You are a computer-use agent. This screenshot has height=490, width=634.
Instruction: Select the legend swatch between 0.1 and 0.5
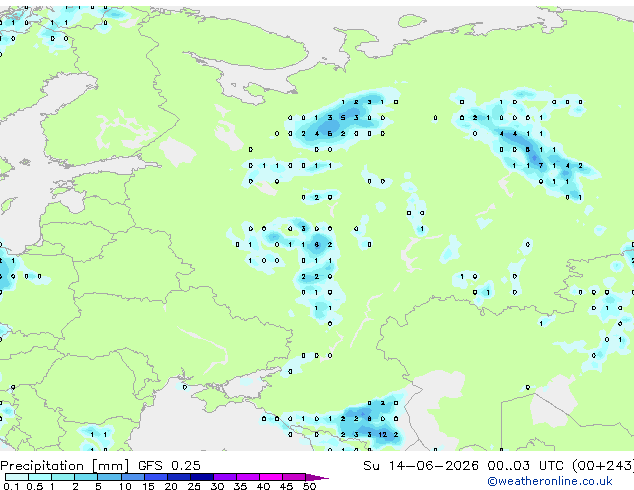17,477
